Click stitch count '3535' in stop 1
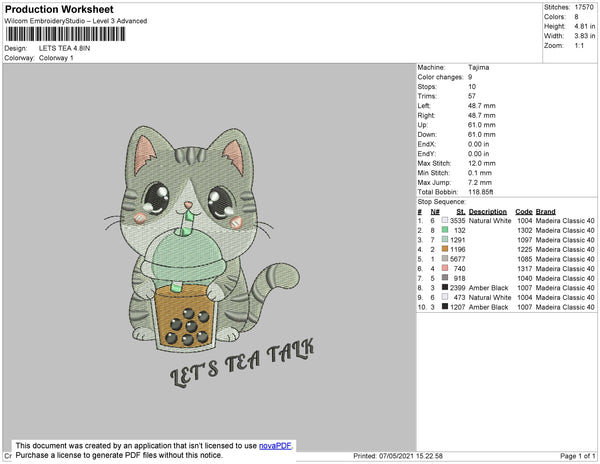This screenshot has width=600, height=464. (457, 221)
